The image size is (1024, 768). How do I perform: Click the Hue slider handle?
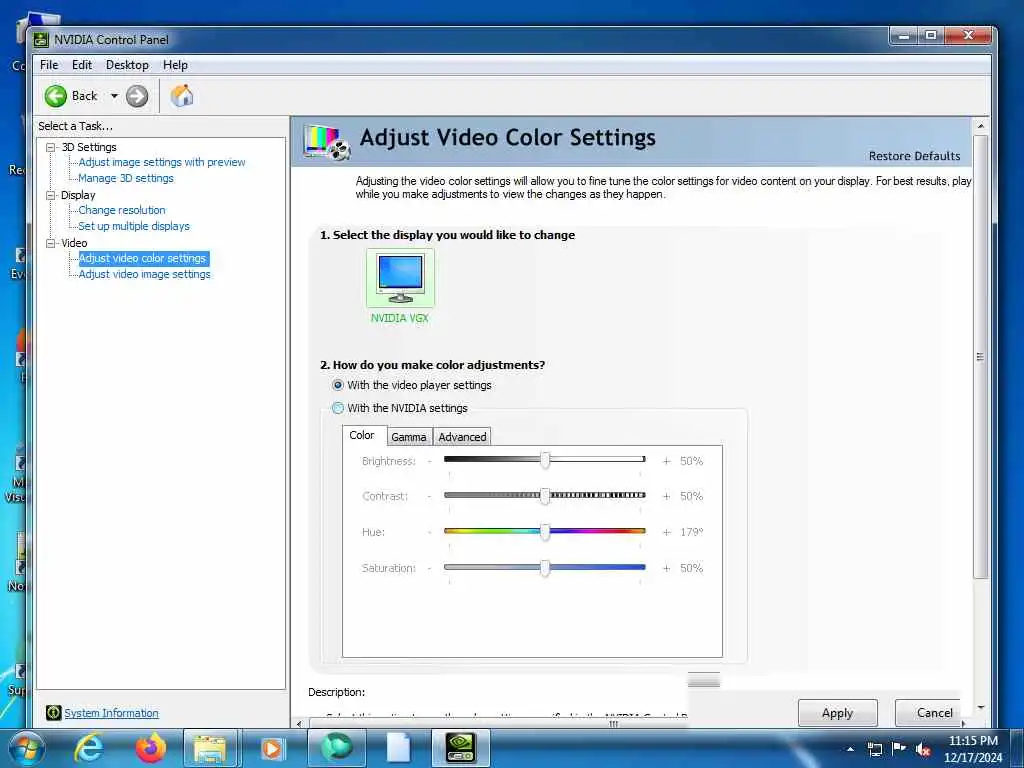[545, 532]
